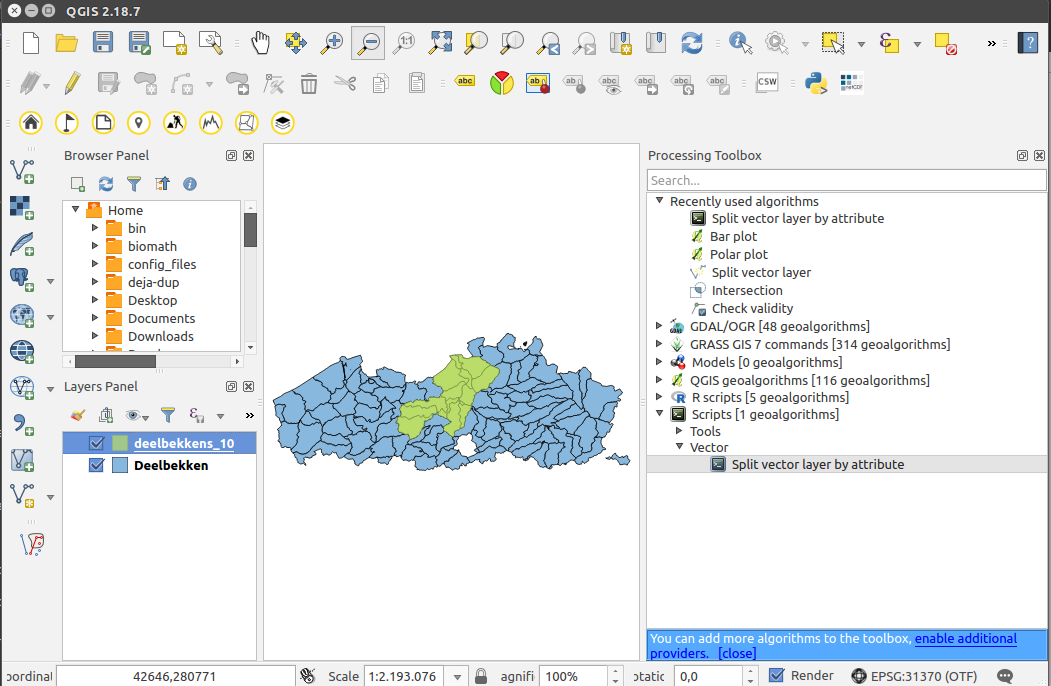Open the Python console
This screenshot has height=686, width=1051.
[816, 83]
